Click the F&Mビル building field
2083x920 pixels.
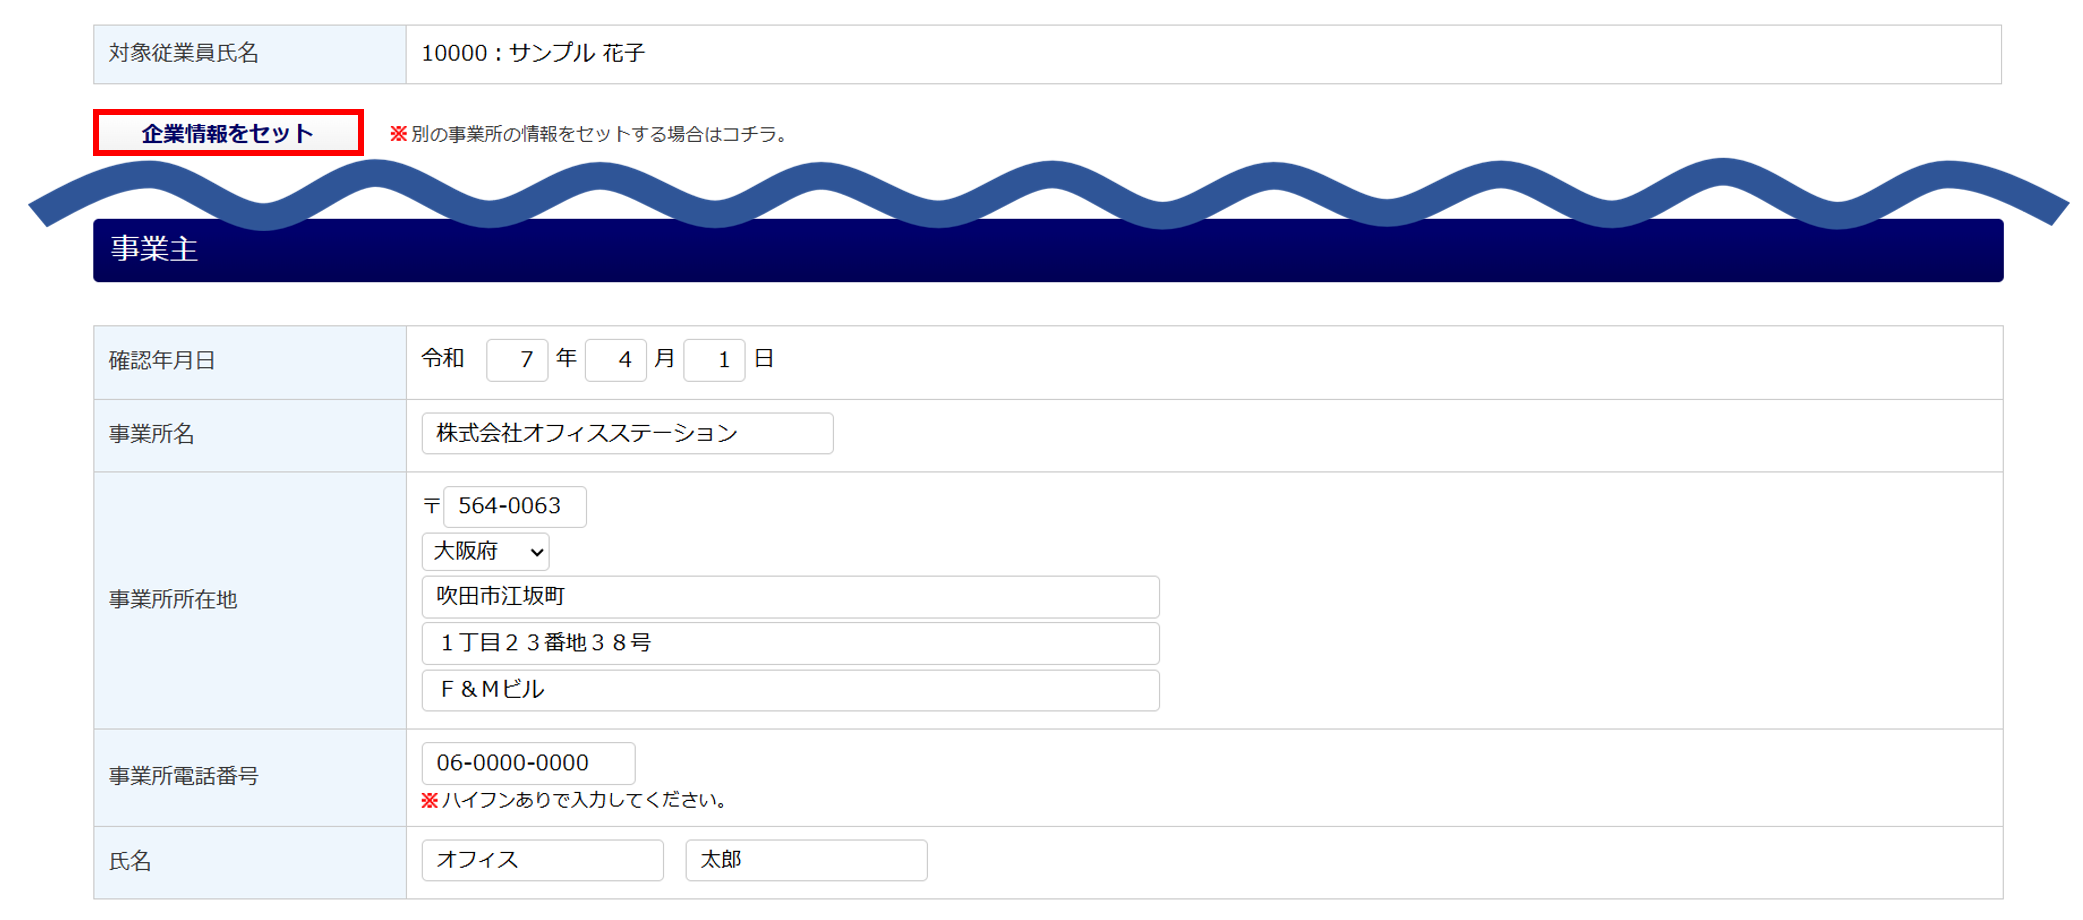(790, 690)
